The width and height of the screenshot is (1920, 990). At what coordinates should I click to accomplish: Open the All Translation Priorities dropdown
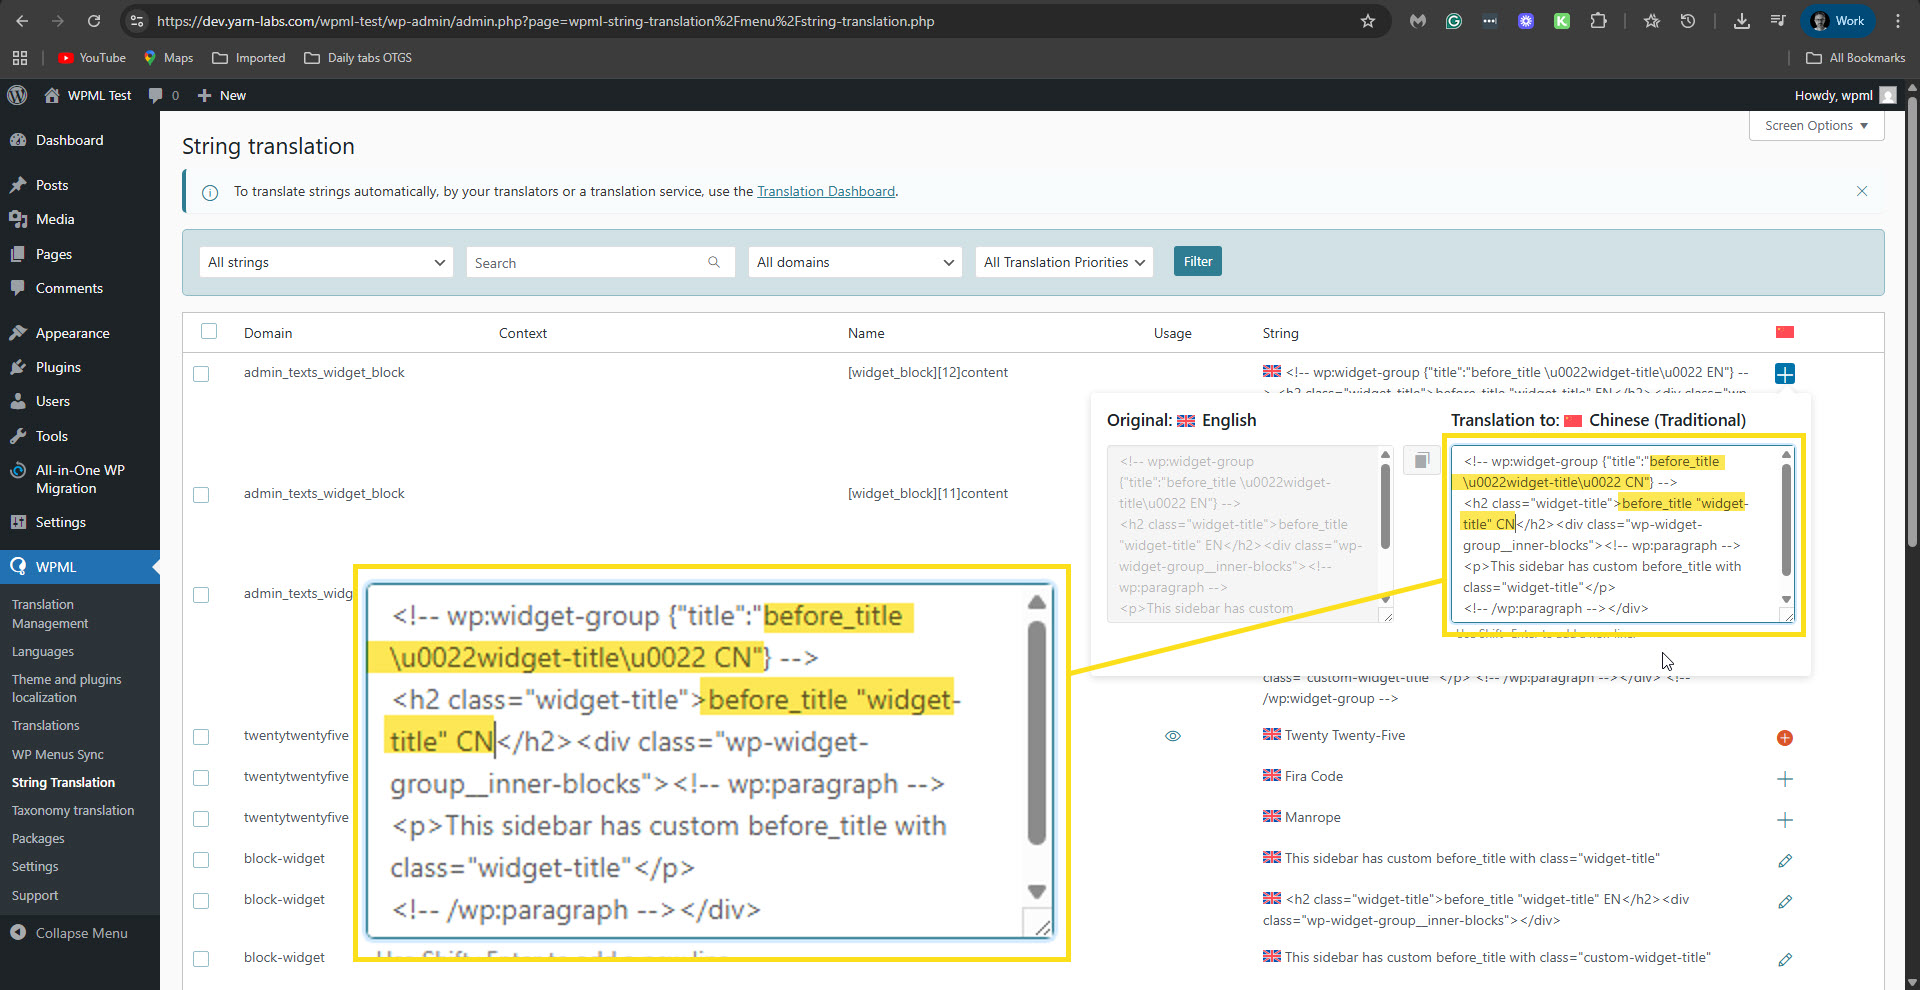pos(1063,262)
